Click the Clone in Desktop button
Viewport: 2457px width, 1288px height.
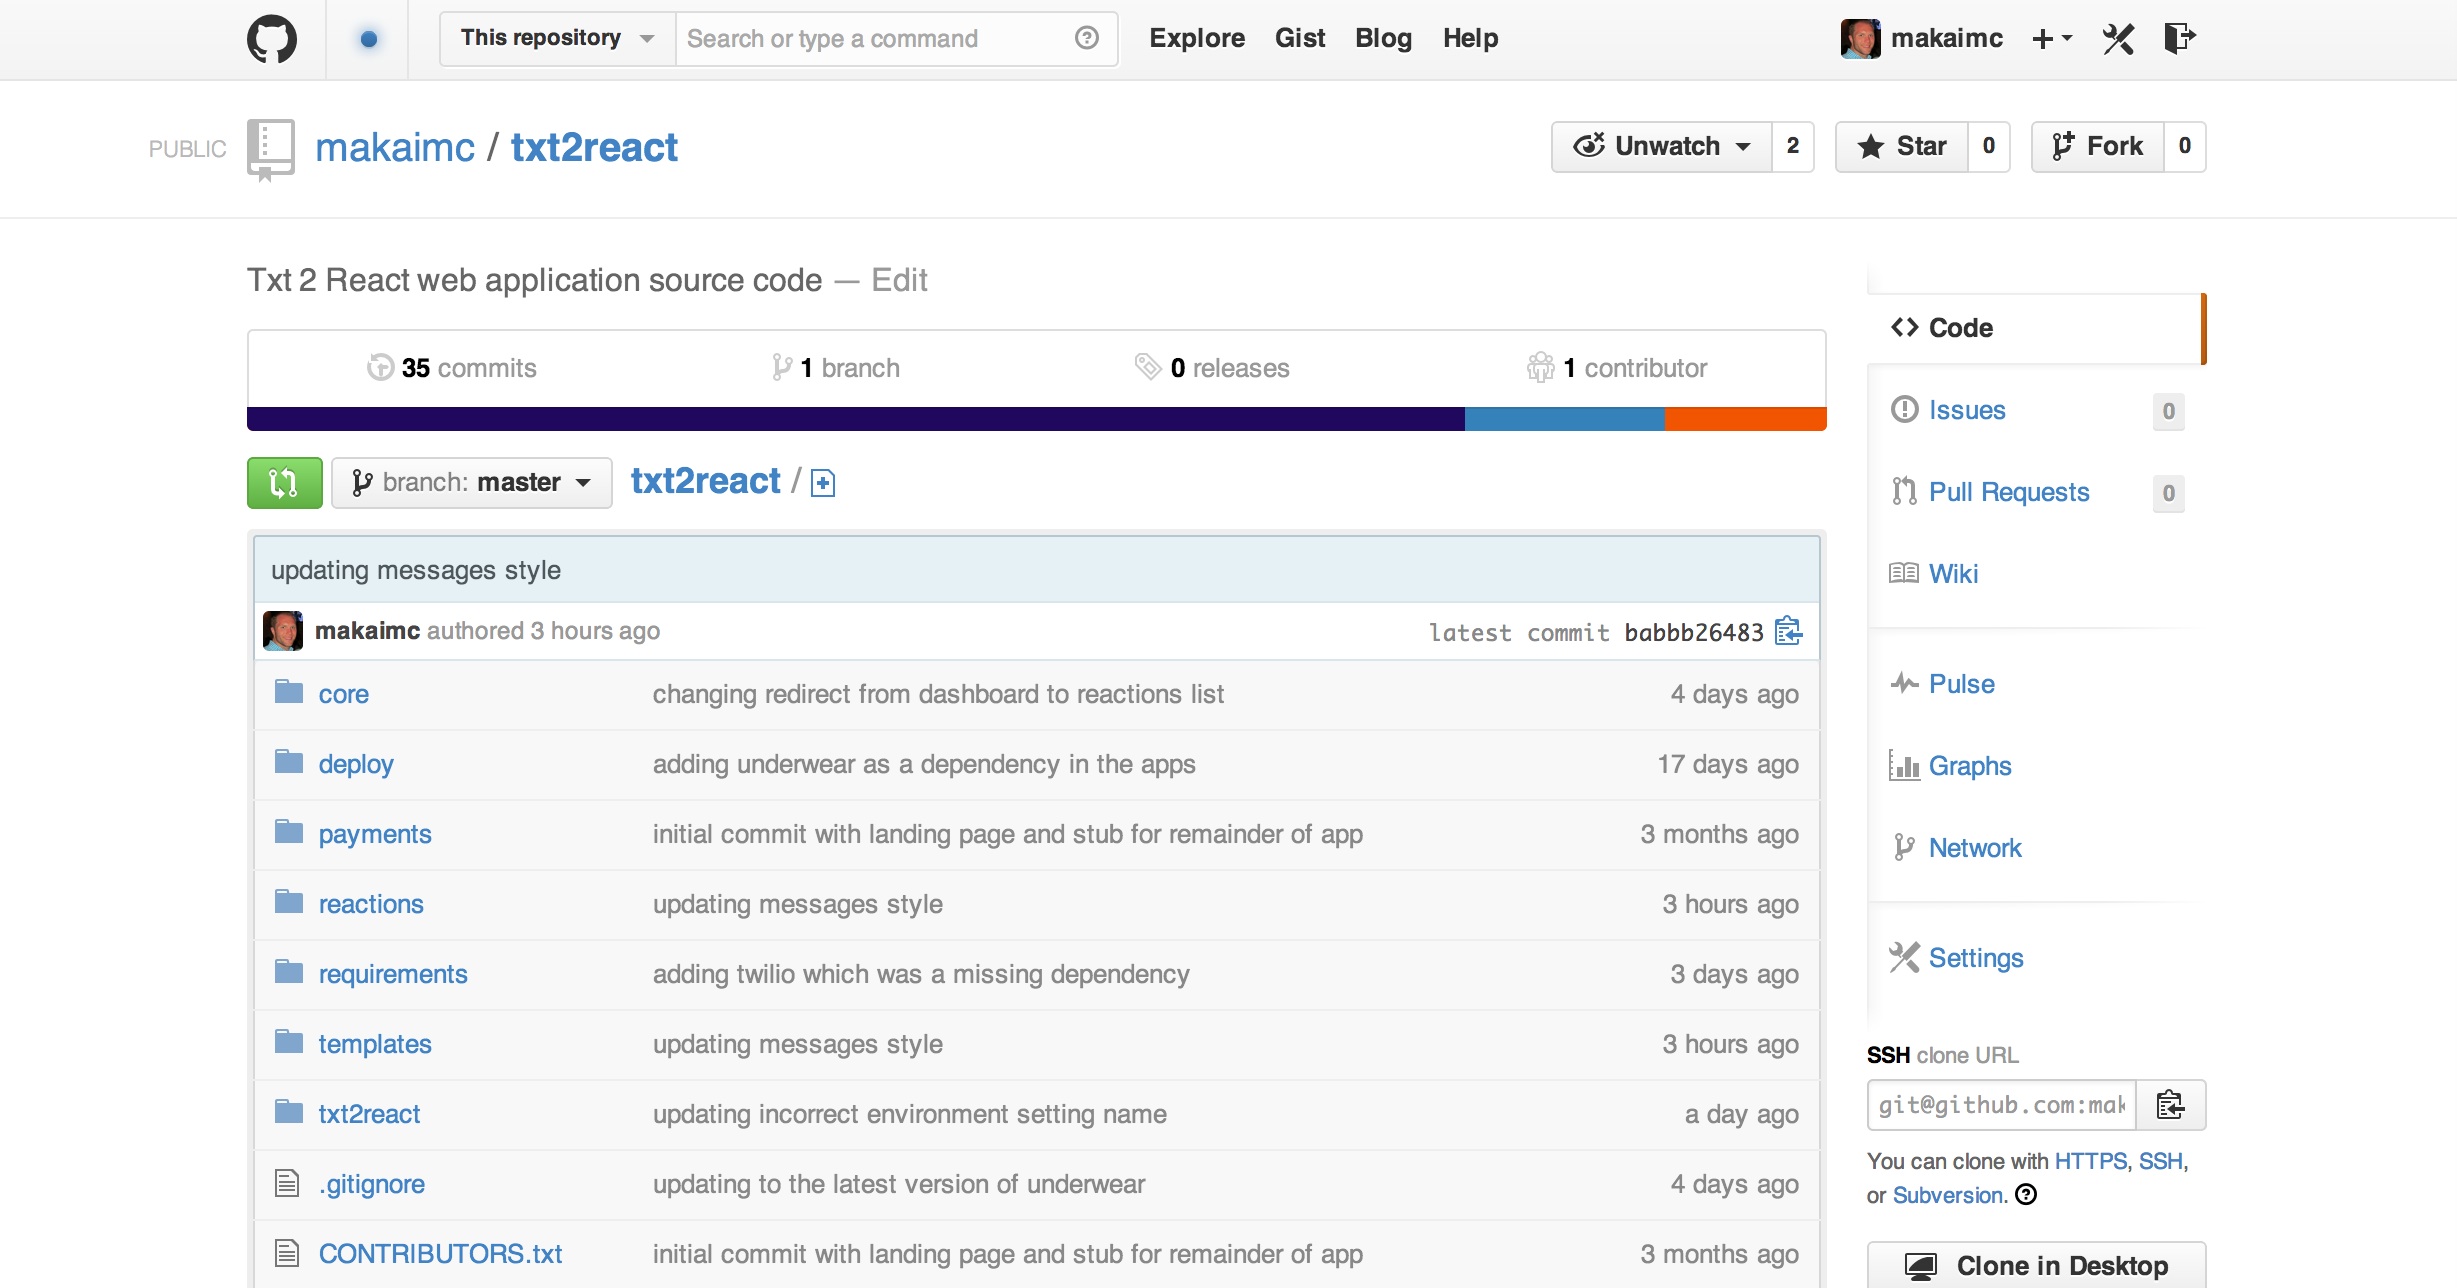click(2036, 1265)
